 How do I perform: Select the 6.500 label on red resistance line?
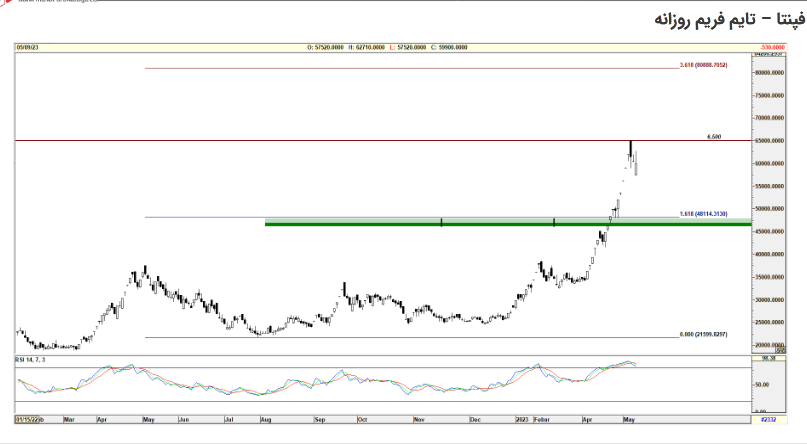point(714,137)
